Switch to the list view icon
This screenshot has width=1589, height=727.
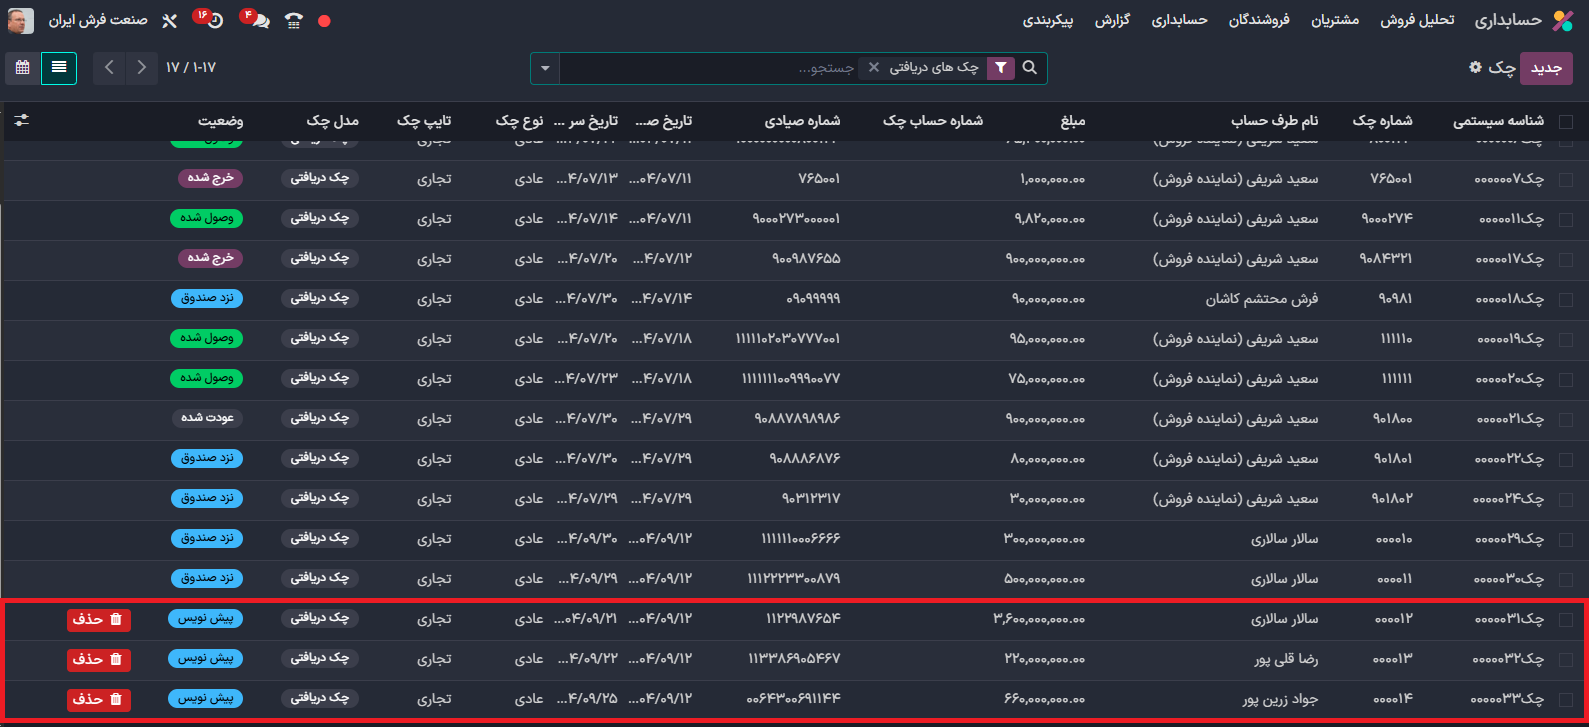pyautogui.click(x=59, y=68)
